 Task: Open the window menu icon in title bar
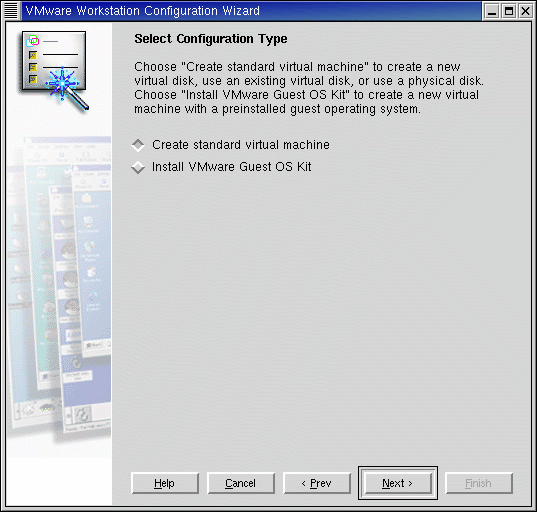(x=11, y=11)
